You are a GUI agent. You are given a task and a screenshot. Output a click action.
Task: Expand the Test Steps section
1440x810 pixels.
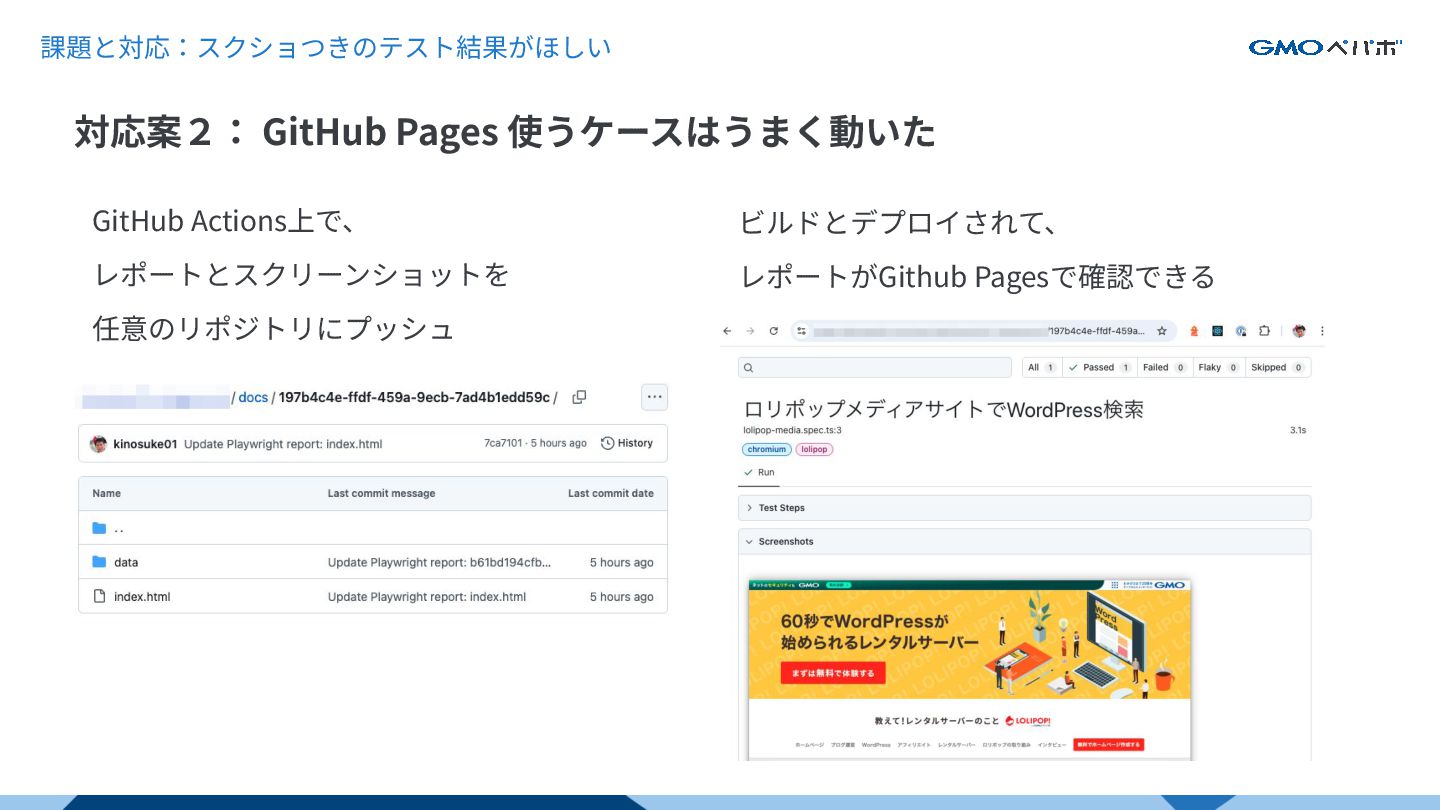(x=1024, y=508)
